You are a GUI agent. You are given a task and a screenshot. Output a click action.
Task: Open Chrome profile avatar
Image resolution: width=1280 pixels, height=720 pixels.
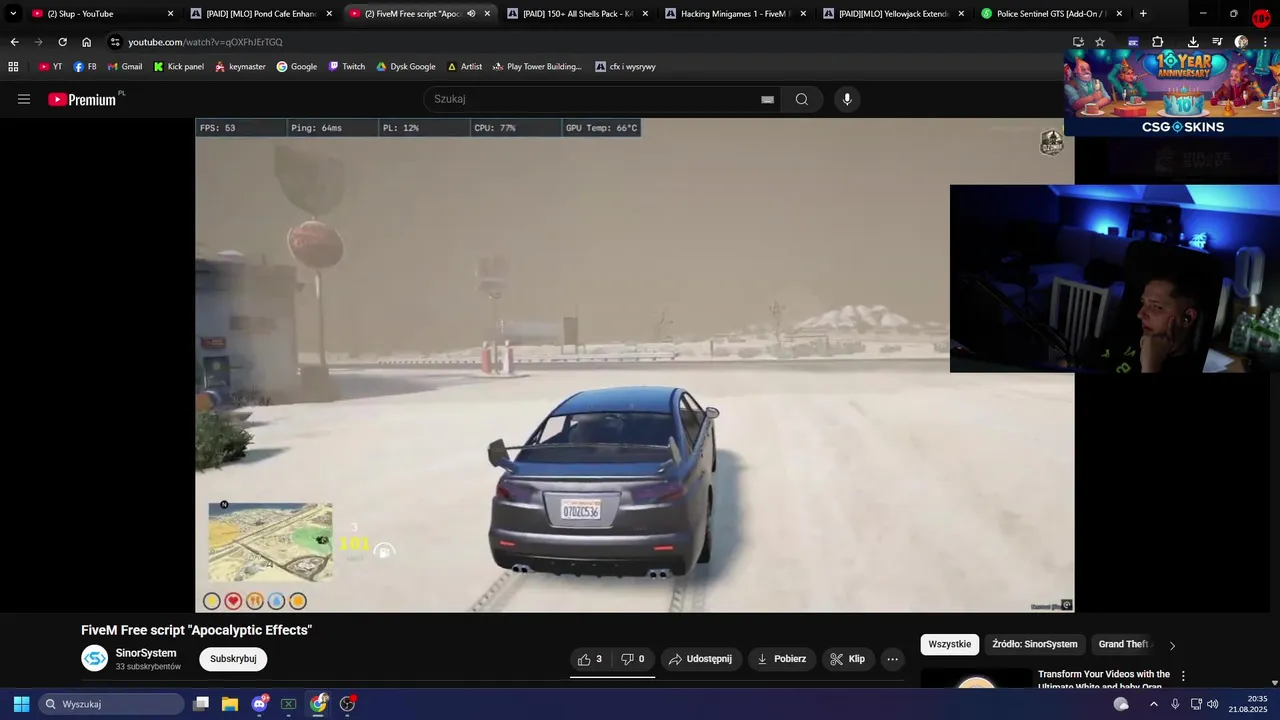(1241, 42)
